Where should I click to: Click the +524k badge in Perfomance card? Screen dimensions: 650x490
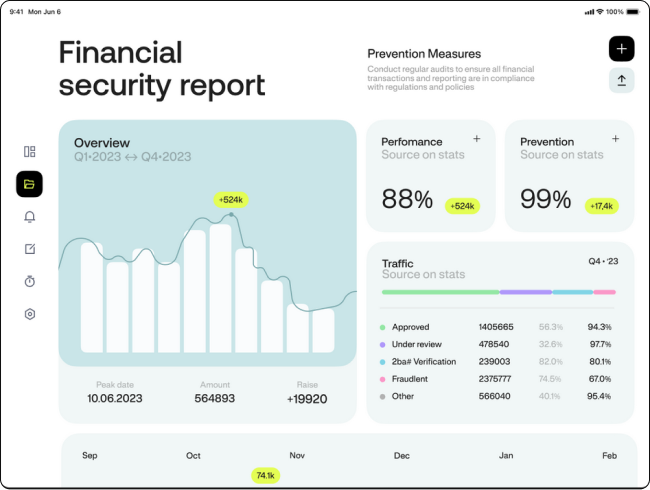462,206
